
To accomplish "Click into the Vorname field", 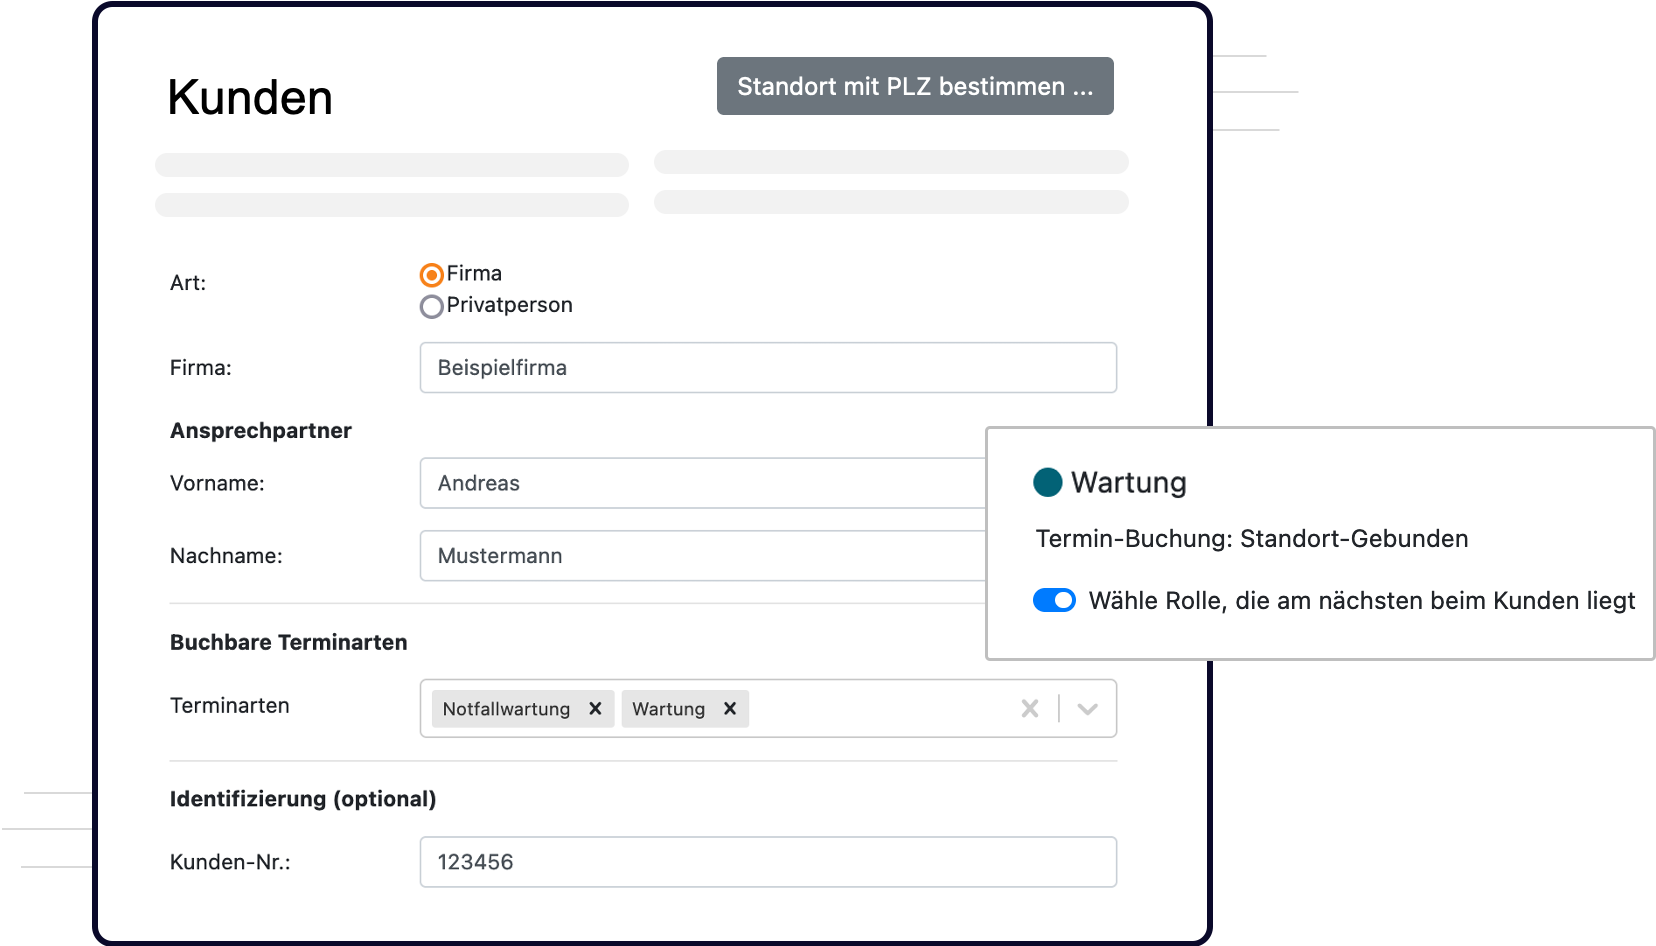I will point(703,483).
